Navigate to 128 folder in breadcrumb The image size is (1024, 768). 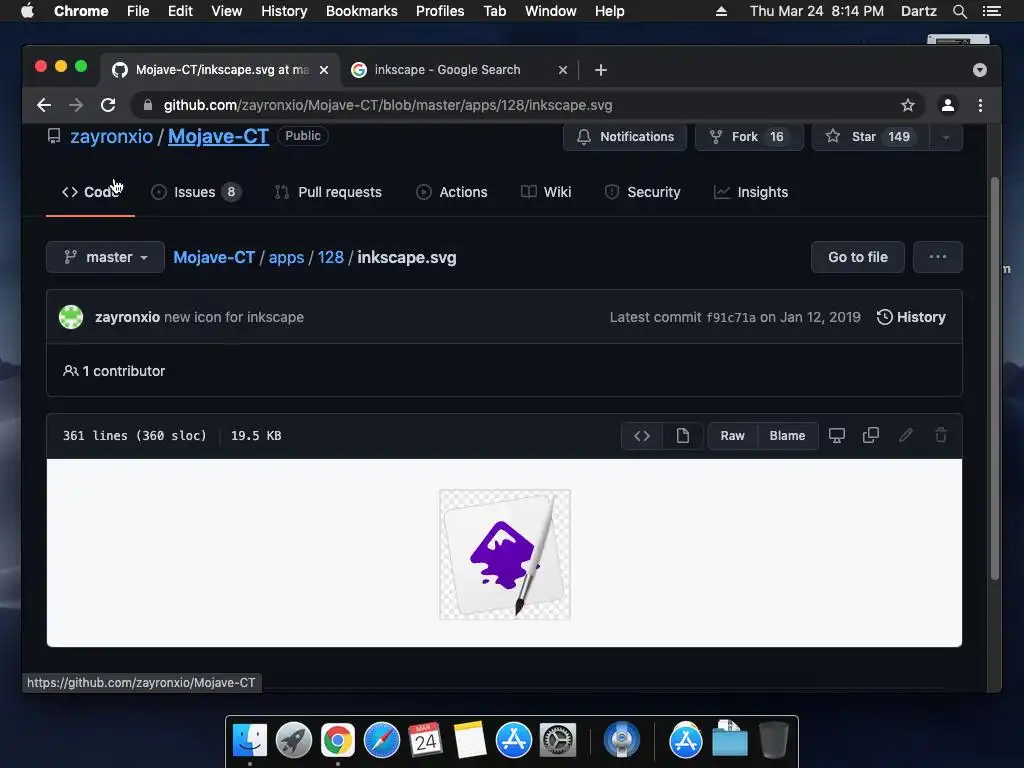(x=330, y=257)
